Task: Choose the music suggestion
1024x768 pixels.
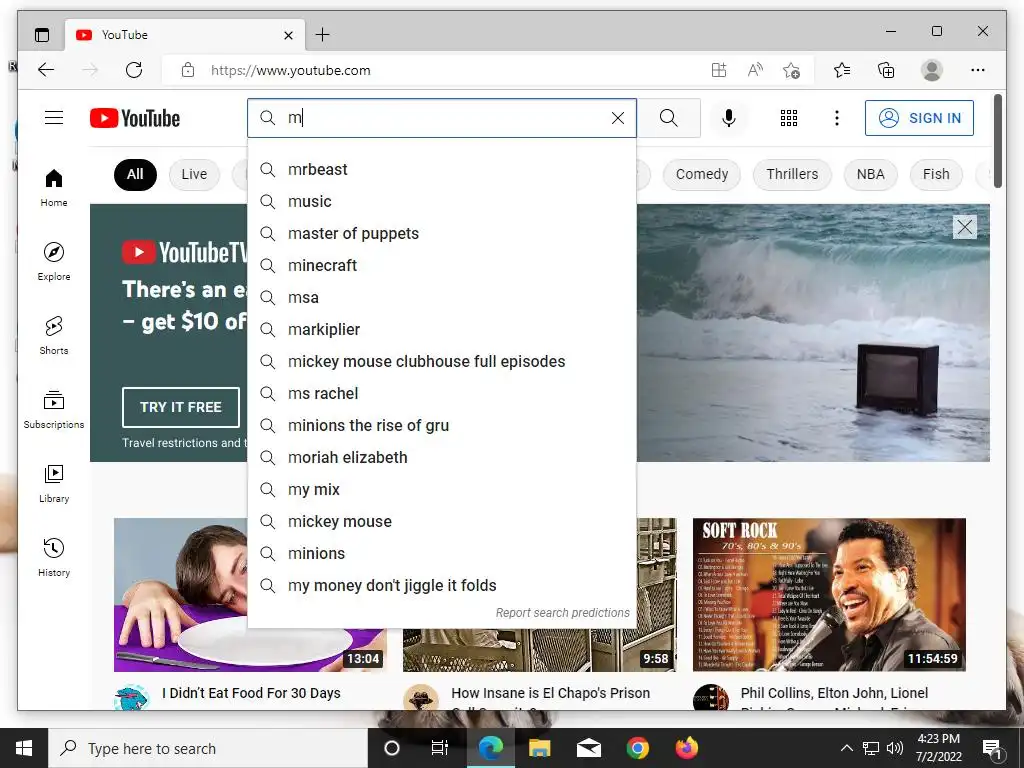Action: [x=442, y=201]
